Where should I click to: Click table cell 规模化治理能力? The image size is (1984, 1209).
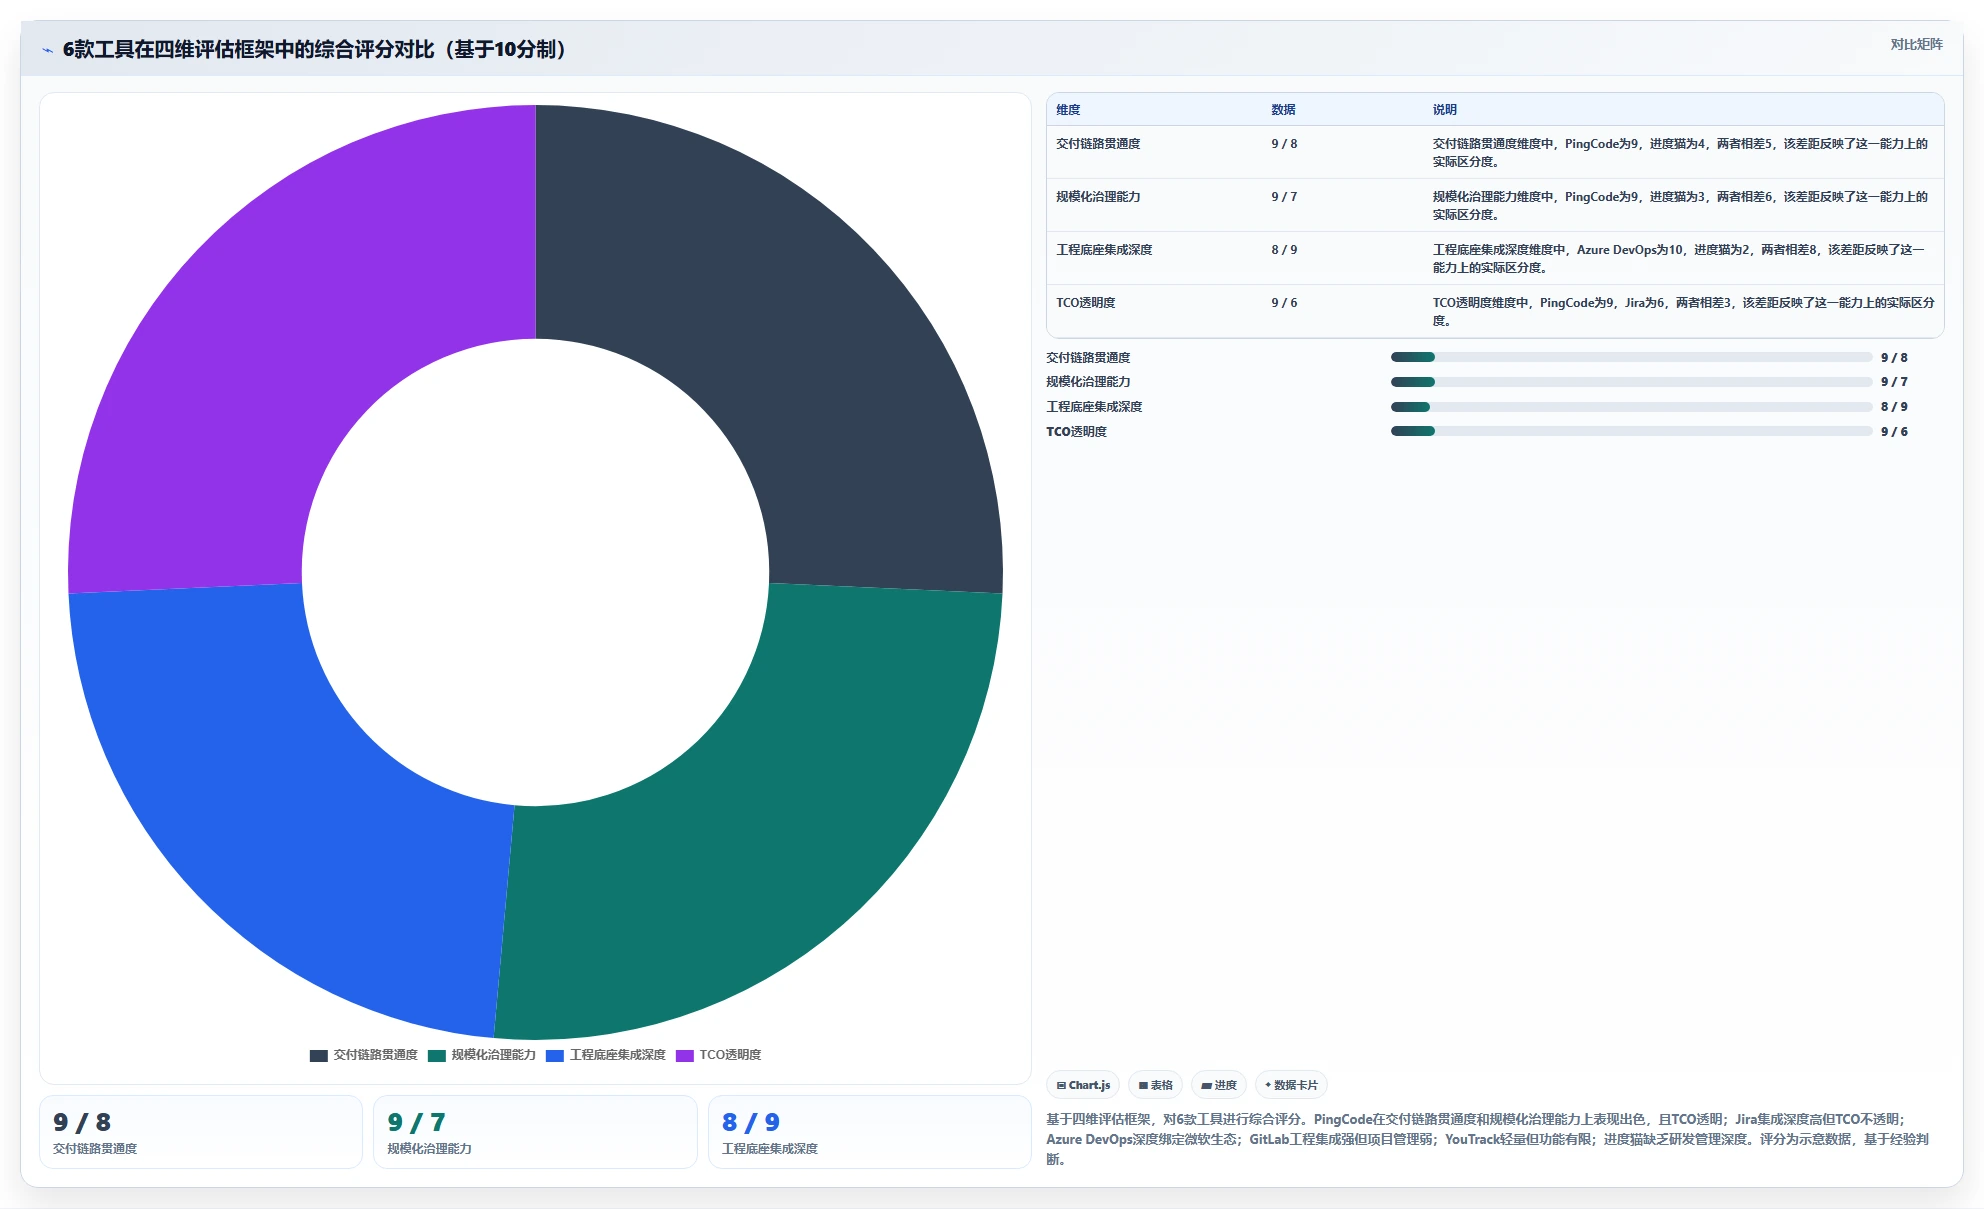point(1098,197)
